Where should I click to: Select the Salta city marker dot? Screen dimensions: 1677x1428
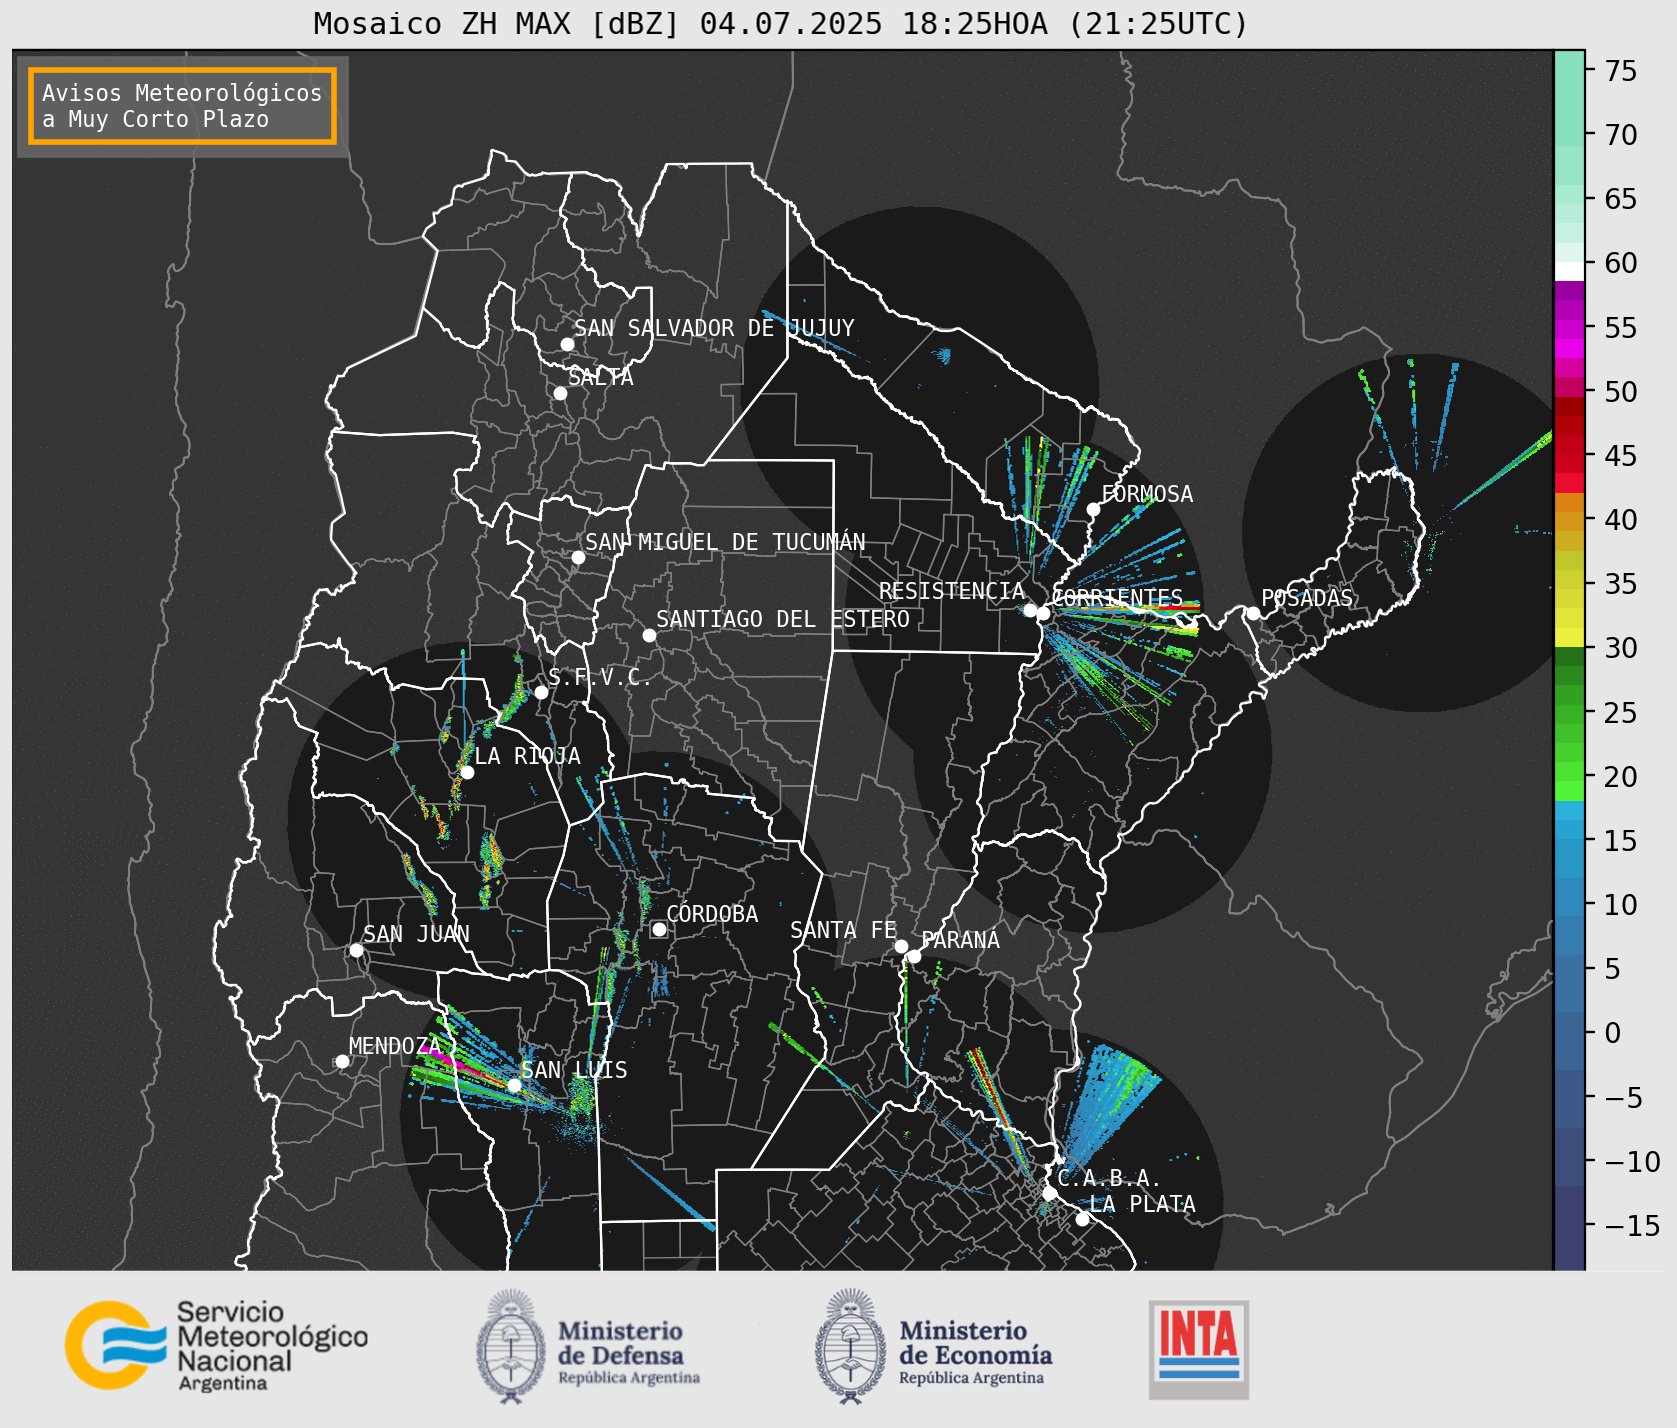(x=561, y=393)
